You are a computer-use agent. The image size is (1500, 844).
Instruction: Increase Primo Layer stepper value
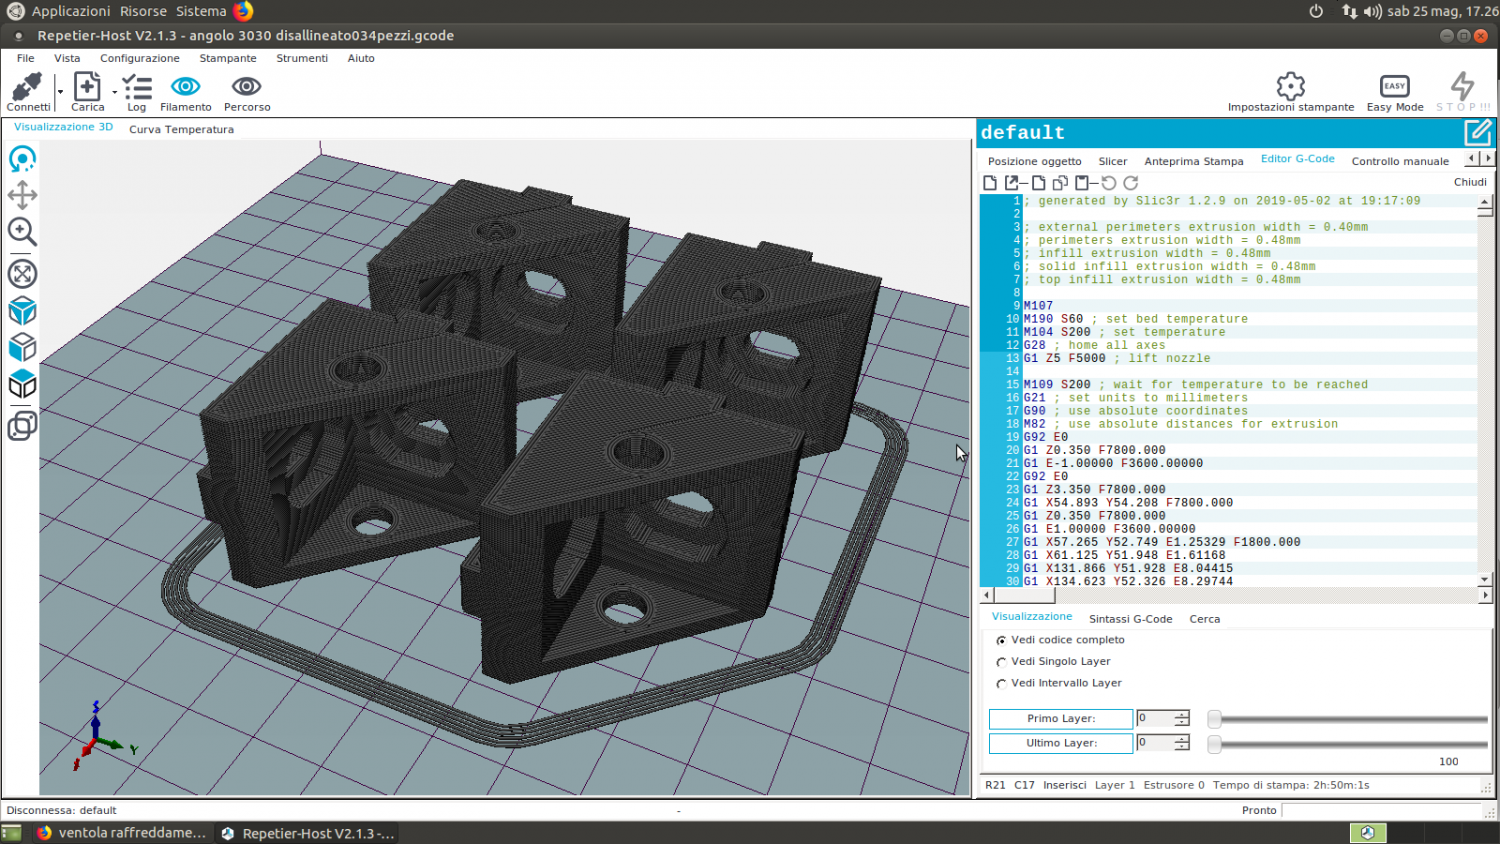(x=1182, y=714)
